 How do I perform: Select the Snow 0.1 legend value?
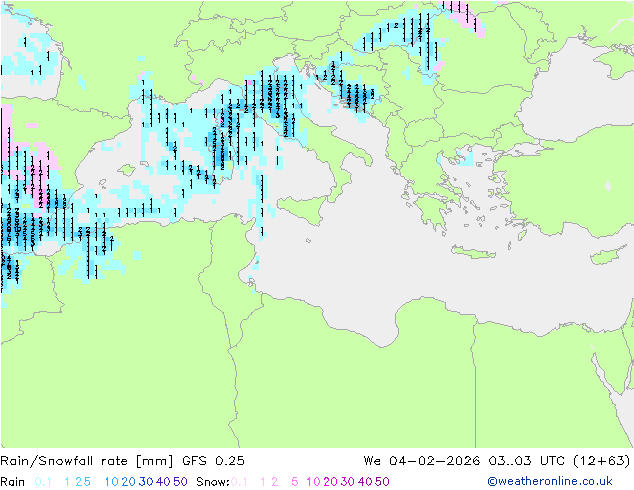click(239, 482)
